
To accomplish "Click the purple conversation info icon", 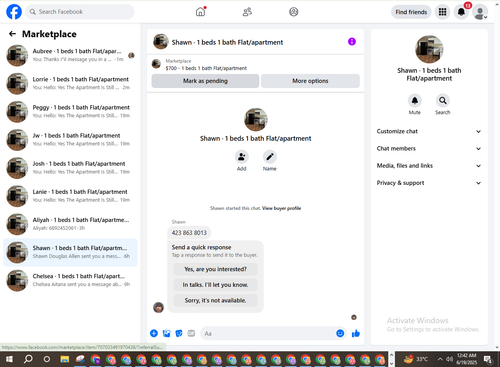I will click(352, 42).
